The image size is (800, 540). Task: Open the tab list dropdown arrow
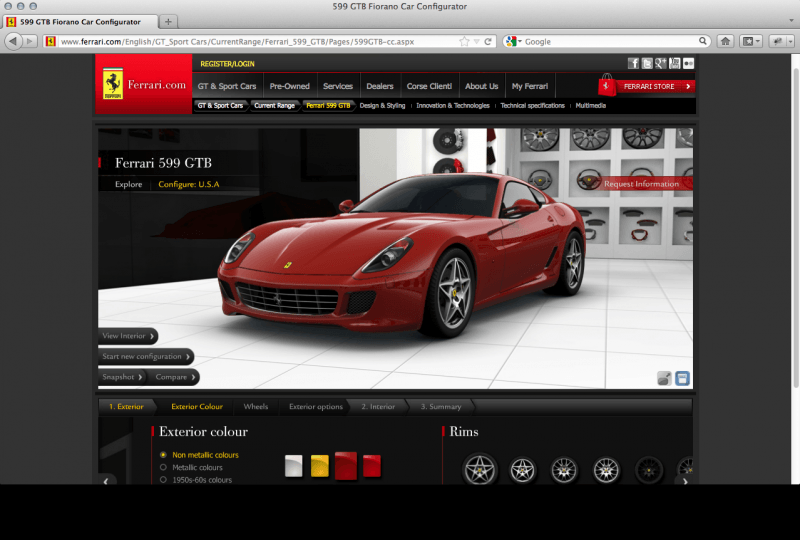[x=791, y=21]
